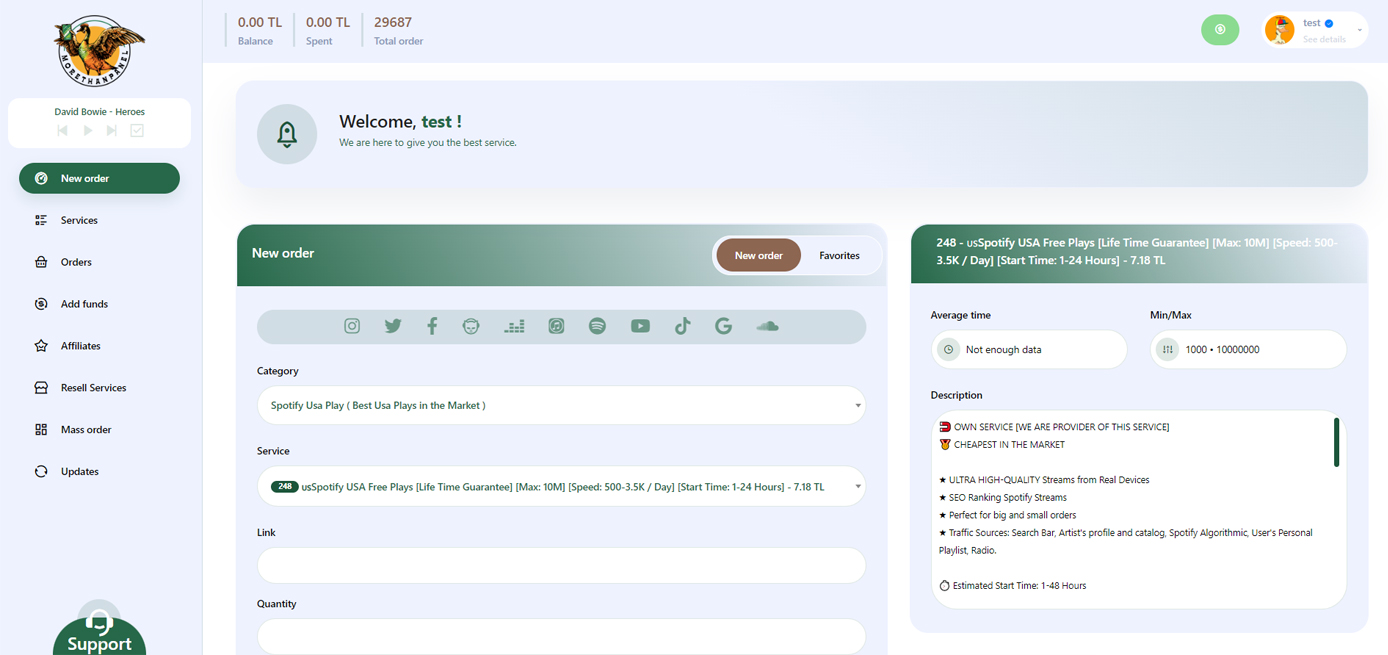Click the test user avatar picture

pos(1279,30)
